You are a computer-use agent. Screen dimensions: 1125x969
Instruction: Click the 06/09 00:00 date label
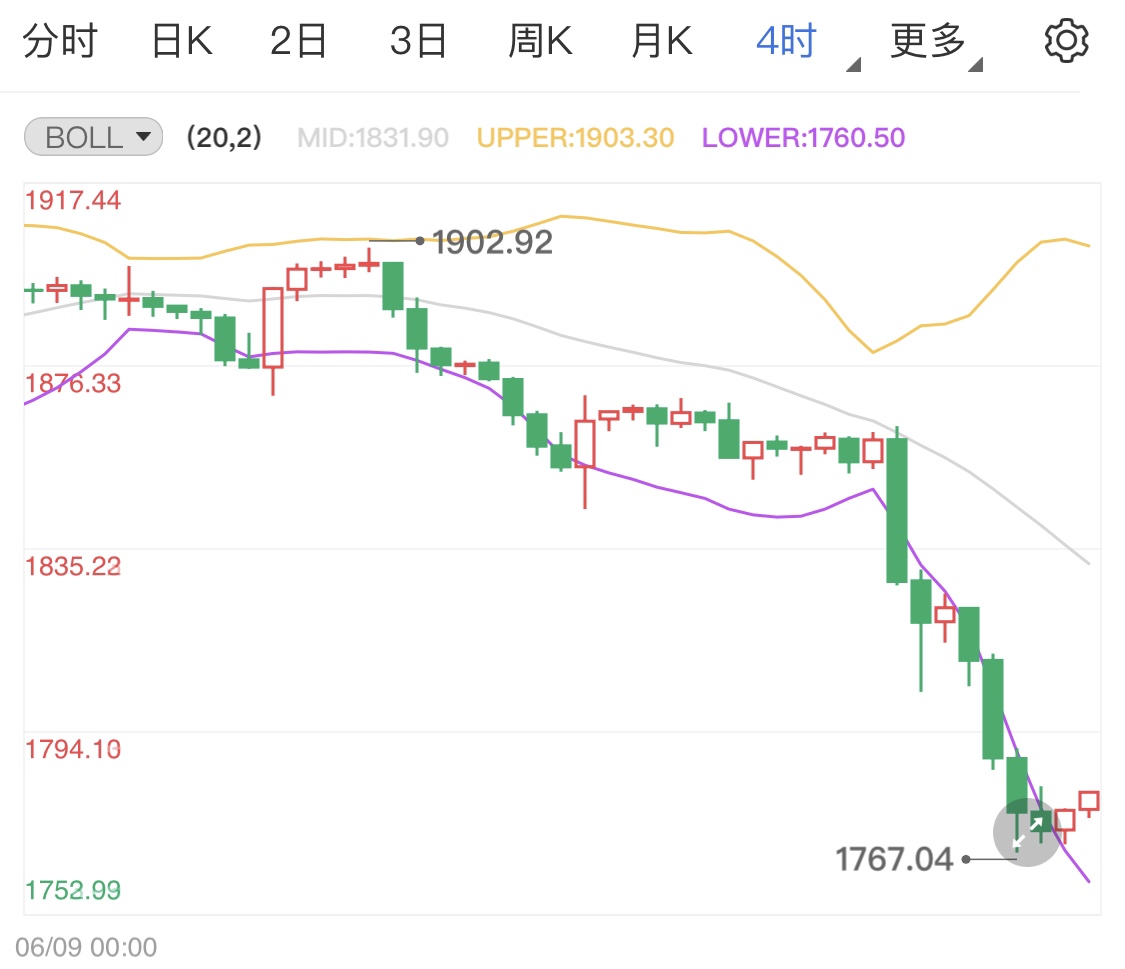86,947
